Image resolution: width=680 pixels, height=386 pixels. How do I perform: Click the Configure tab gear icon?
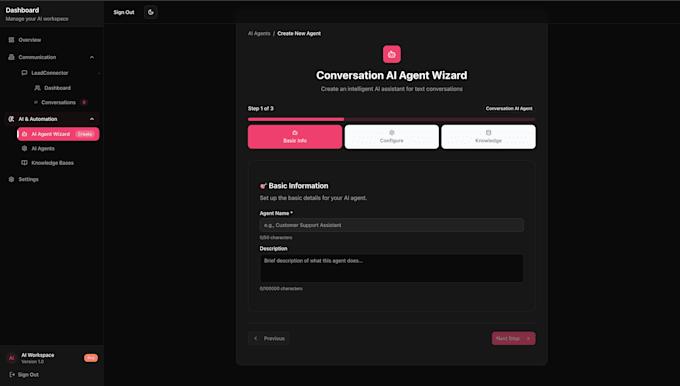coord(392,133)
